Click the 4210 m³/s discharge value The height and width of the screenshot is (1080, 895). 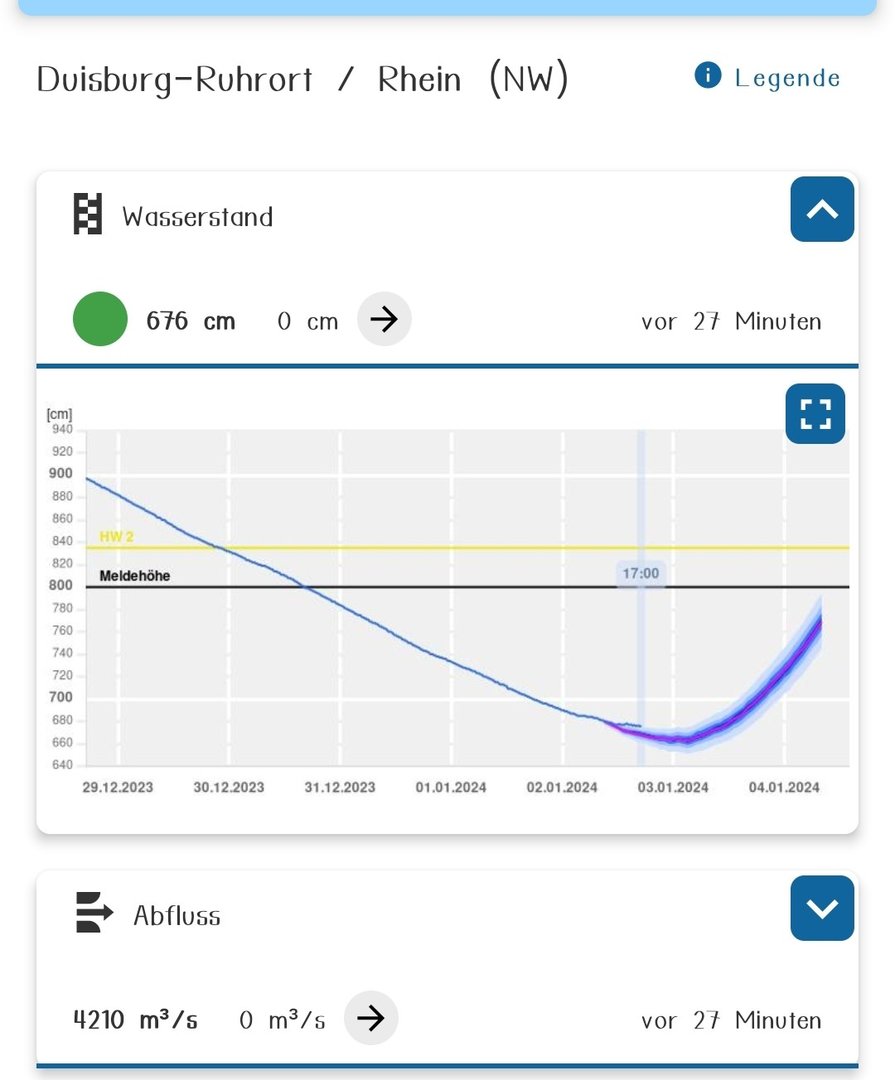[x=135, y=1020]
